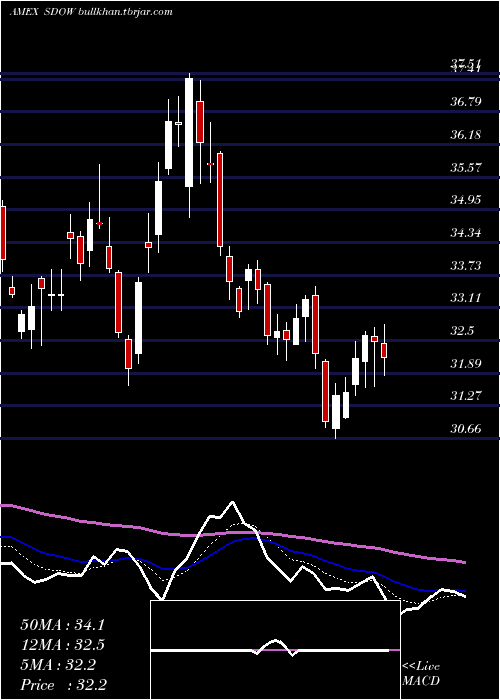
Task: Click the 32.5 price axis label
Action: click(462, 331)
